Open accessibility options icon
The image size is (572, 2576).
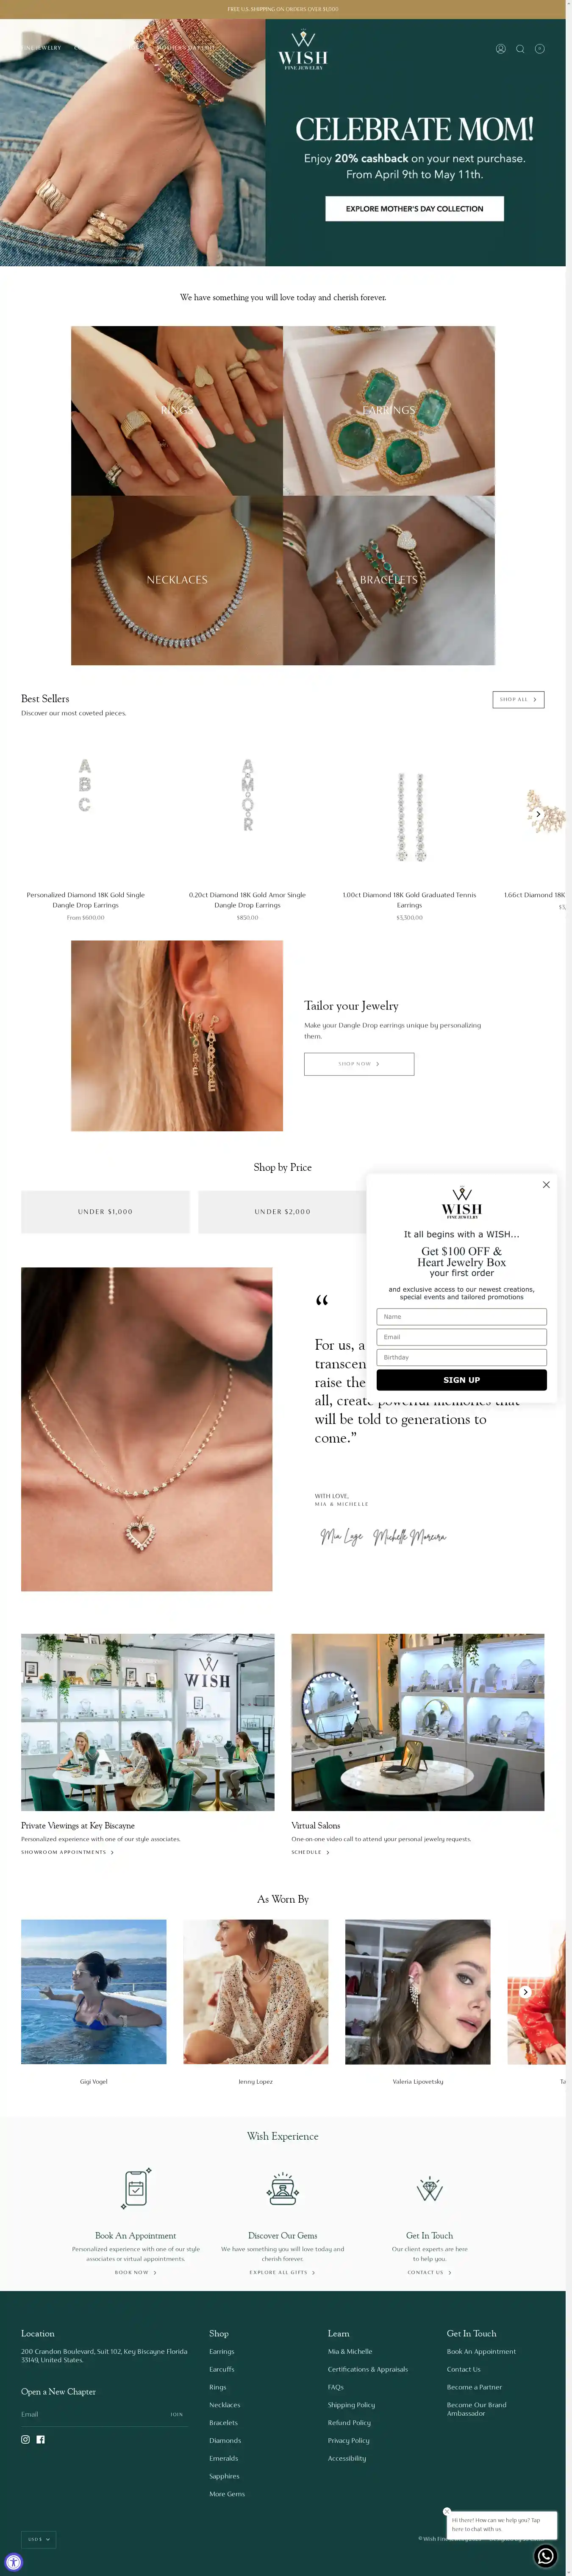click(13, 2562)
